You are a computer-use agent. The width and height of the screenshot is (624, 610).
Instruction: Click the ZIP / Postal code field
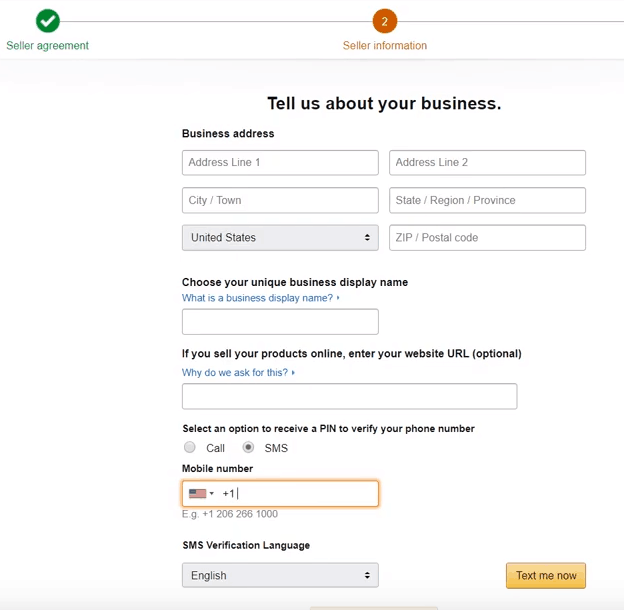(487, 238)
